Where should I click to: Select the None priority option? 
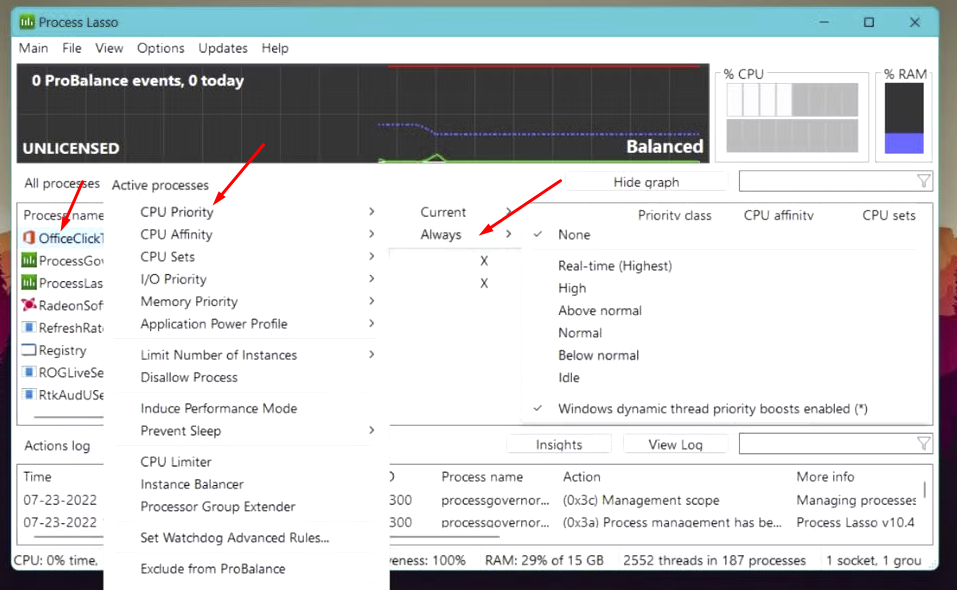pyautogui.click(x=574, y=235)
